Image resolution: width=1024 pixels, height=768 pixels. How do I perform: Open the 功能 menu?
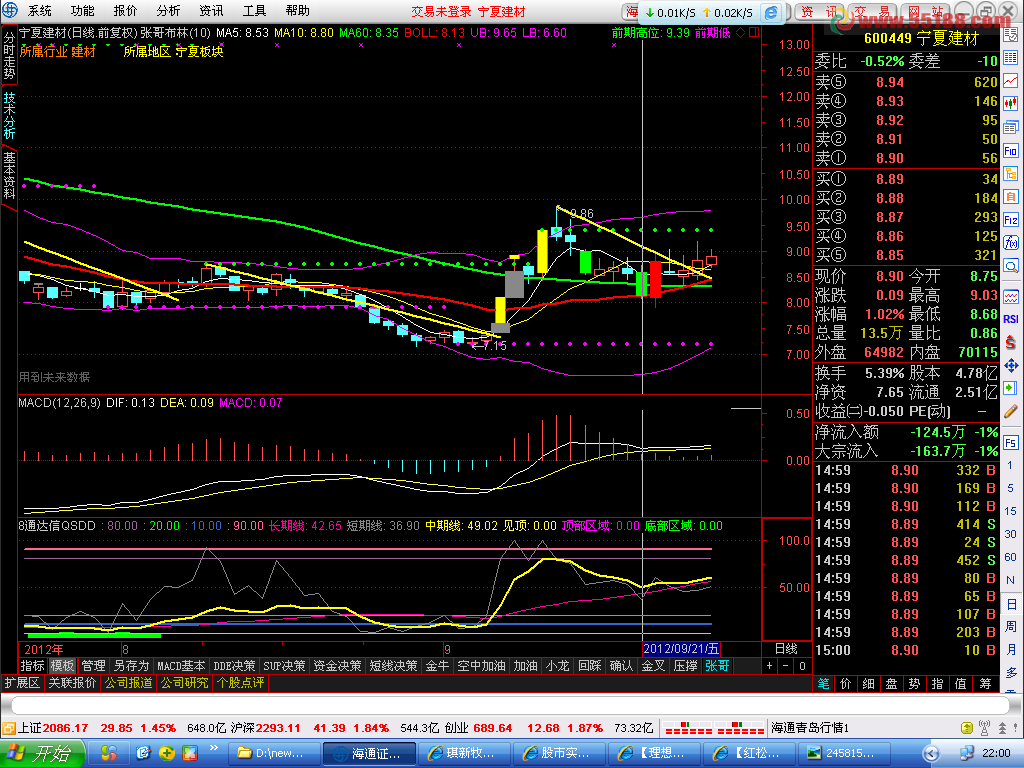(x=82, y=10)
